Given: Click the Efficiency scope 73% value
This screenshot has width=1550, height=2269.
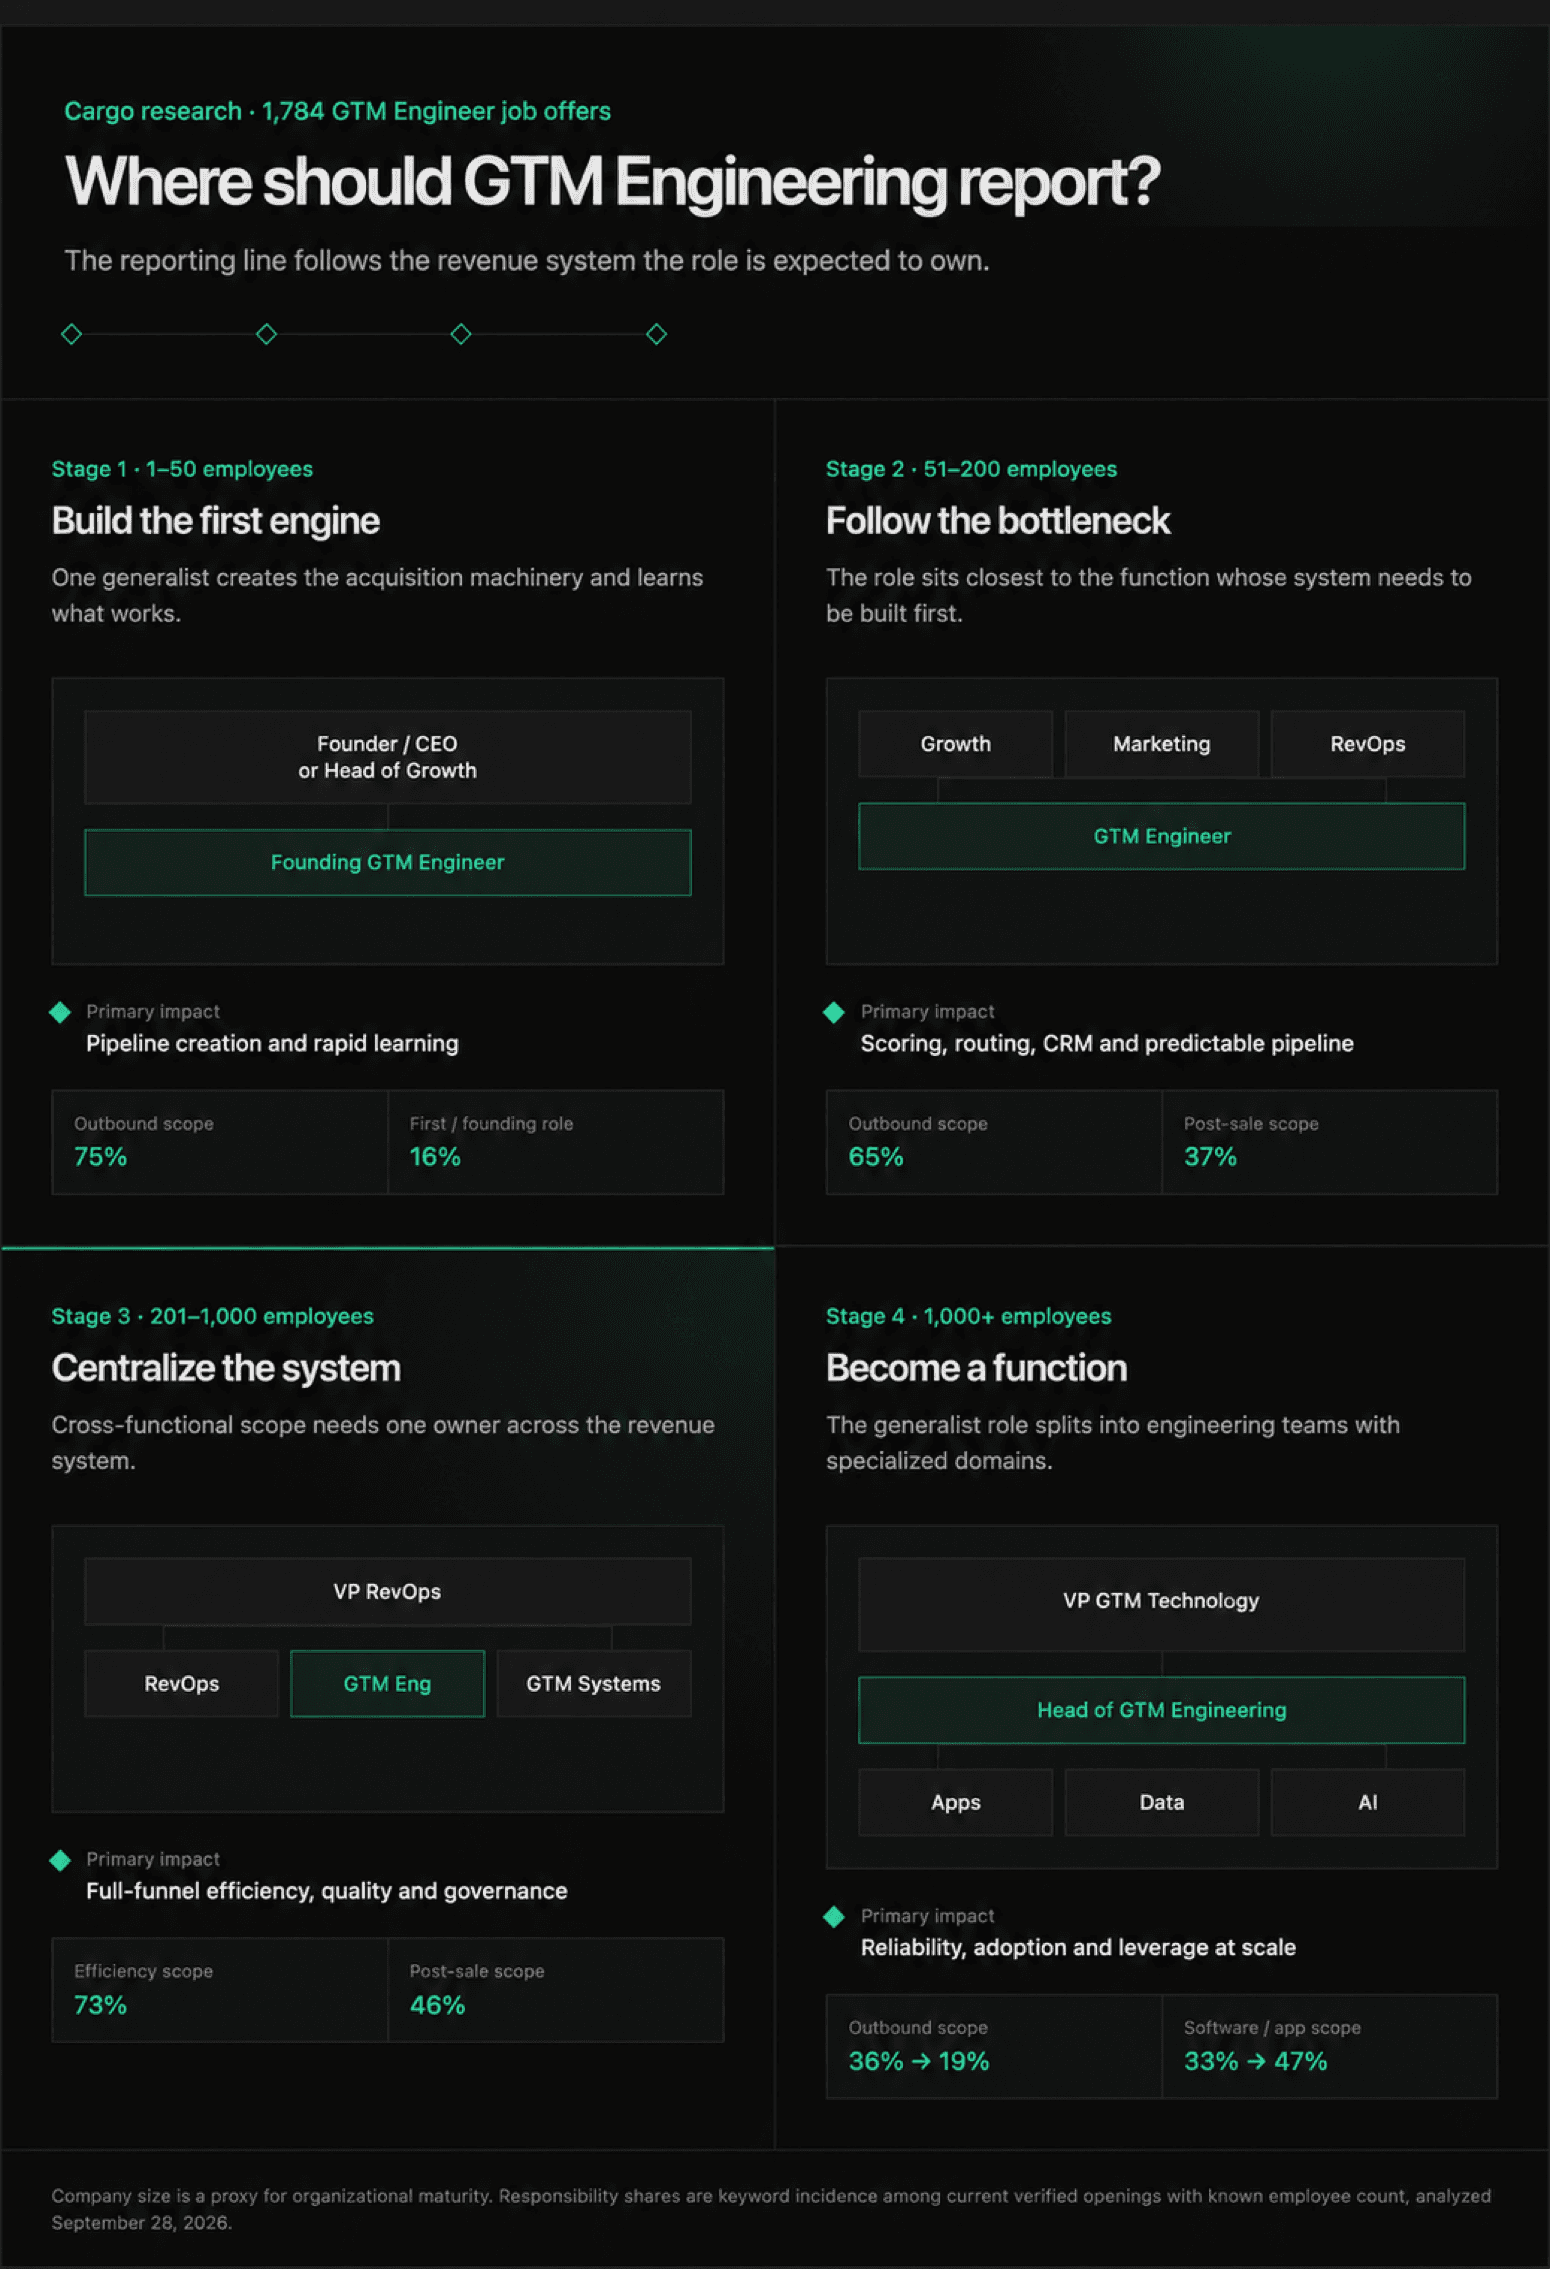Looking at the screenshot, I should (100, 2005).
